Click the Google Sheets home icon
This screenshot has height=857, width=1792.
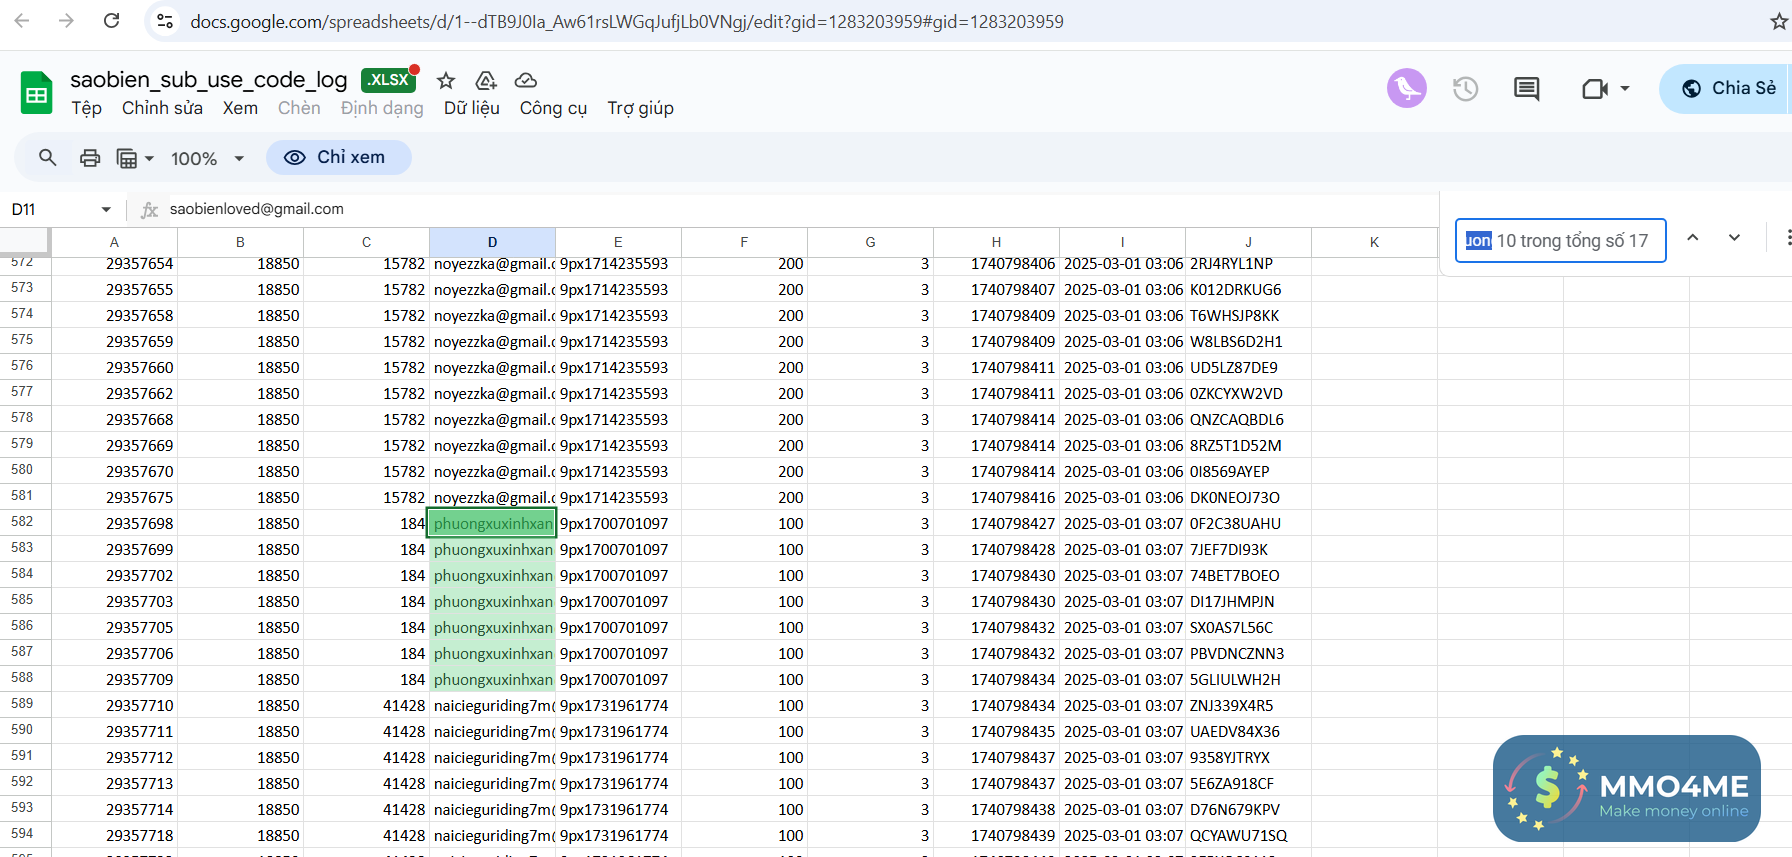pyautogui.click(x=37, y=94)
